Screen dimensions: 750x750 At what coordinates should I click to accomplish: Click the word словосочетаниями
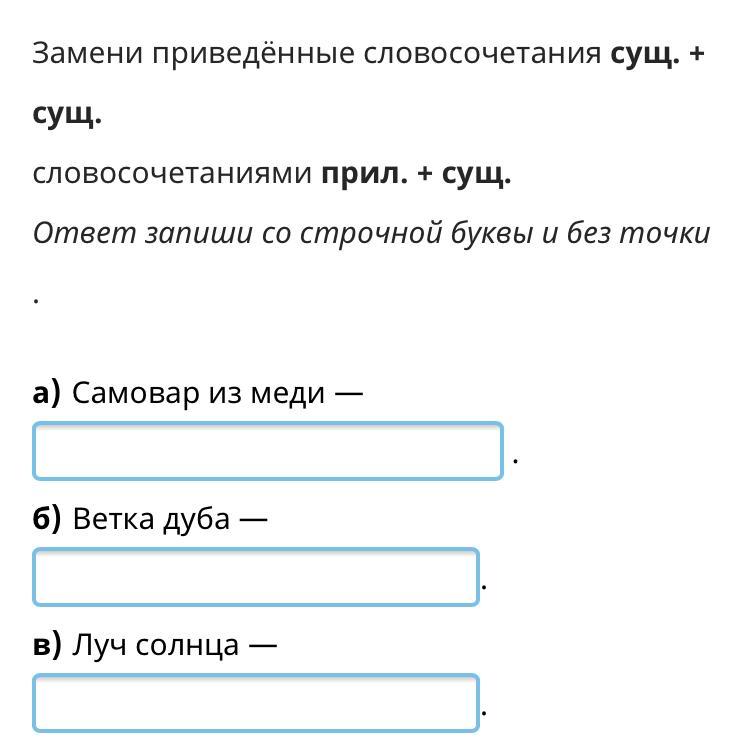tap(172, 174)
